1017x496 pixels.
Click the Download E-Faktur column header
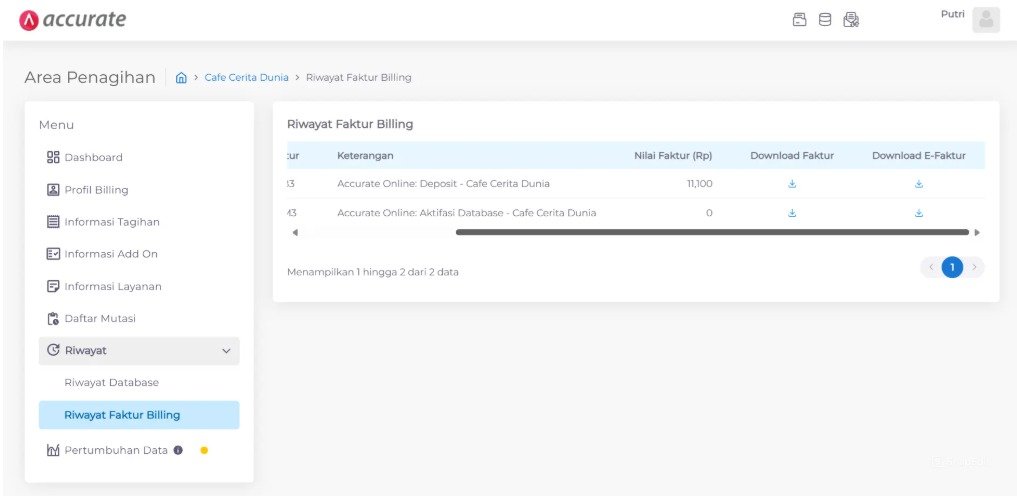918,156
